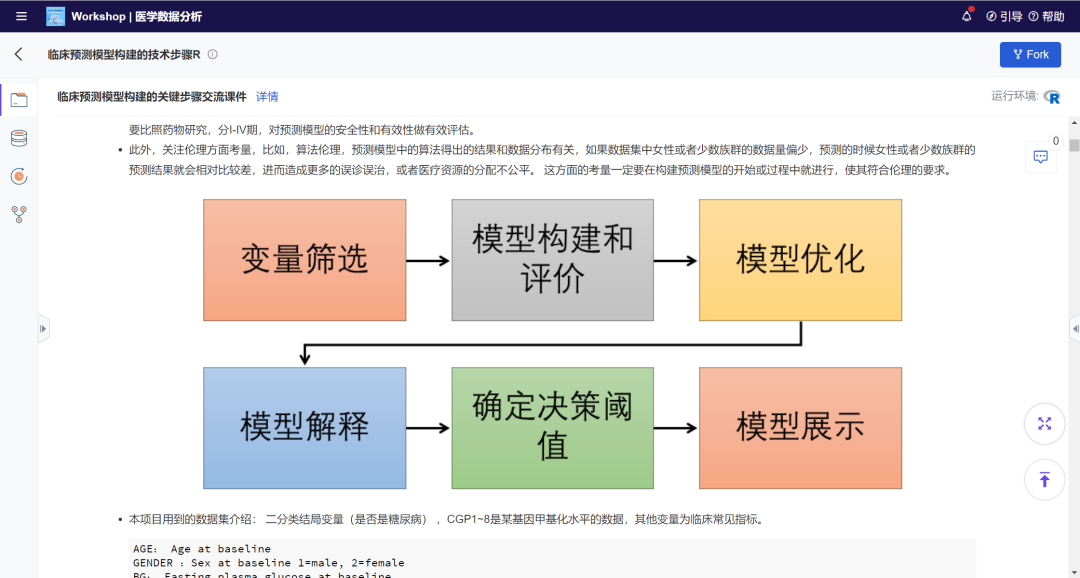Image resolution: width=1080 pixels, height=578 pixels.
Task: Click code line GENDER : Sex at baseline
Action: click(x=269, y=563)
